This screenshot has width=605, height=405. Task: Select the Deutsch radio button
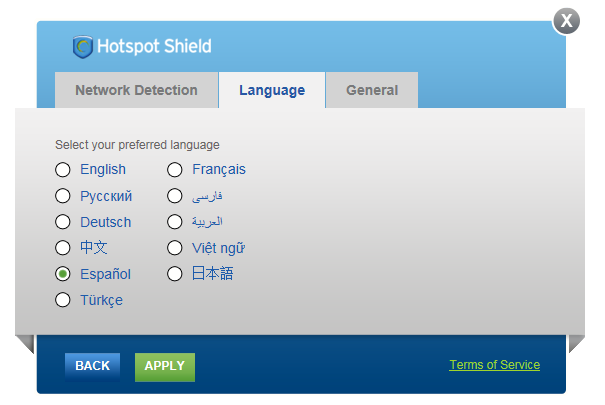coord(63,222)
